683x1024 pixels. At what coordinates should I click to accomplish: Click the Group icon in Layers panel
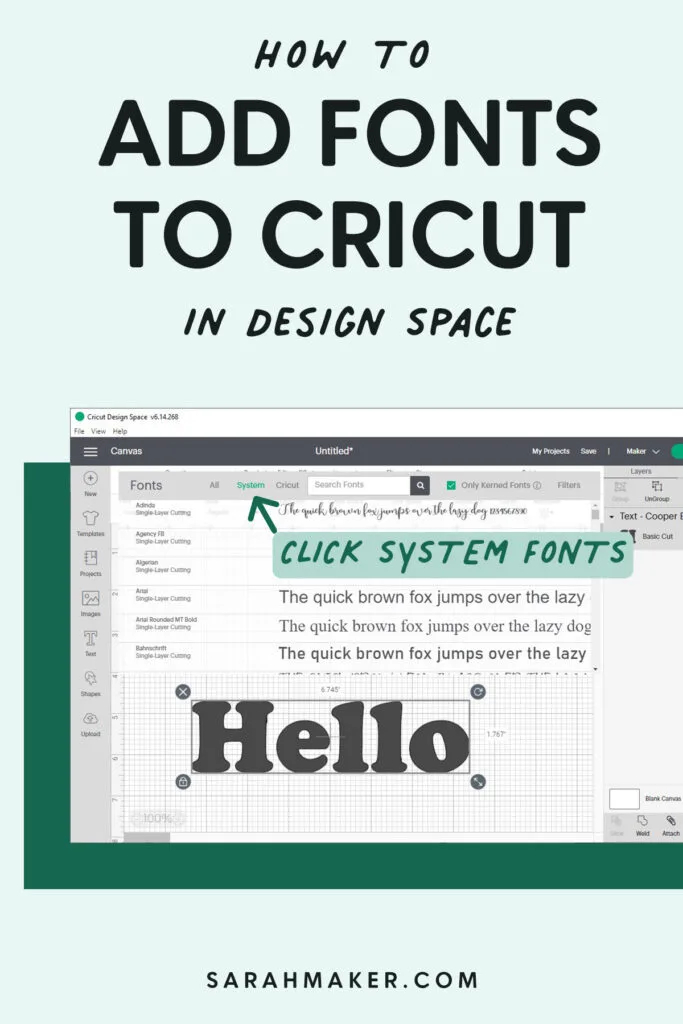click(620, 487)
